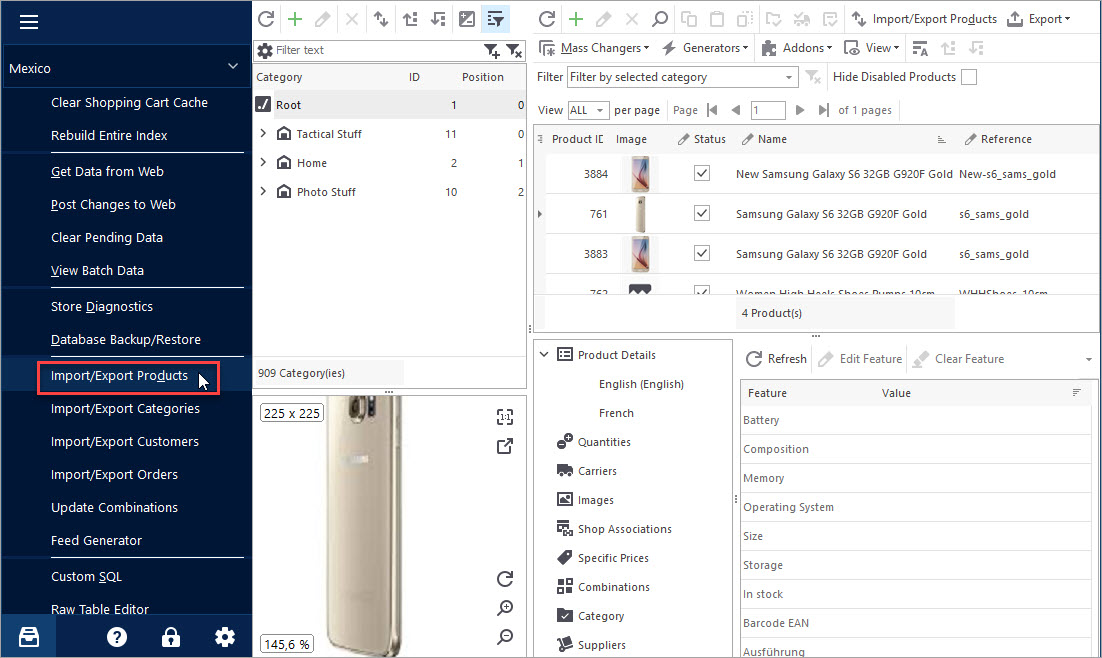The width and height of the screenshot is (1102, 658).
Task: Open the Mass Changers dropdown
Action: 595,48
